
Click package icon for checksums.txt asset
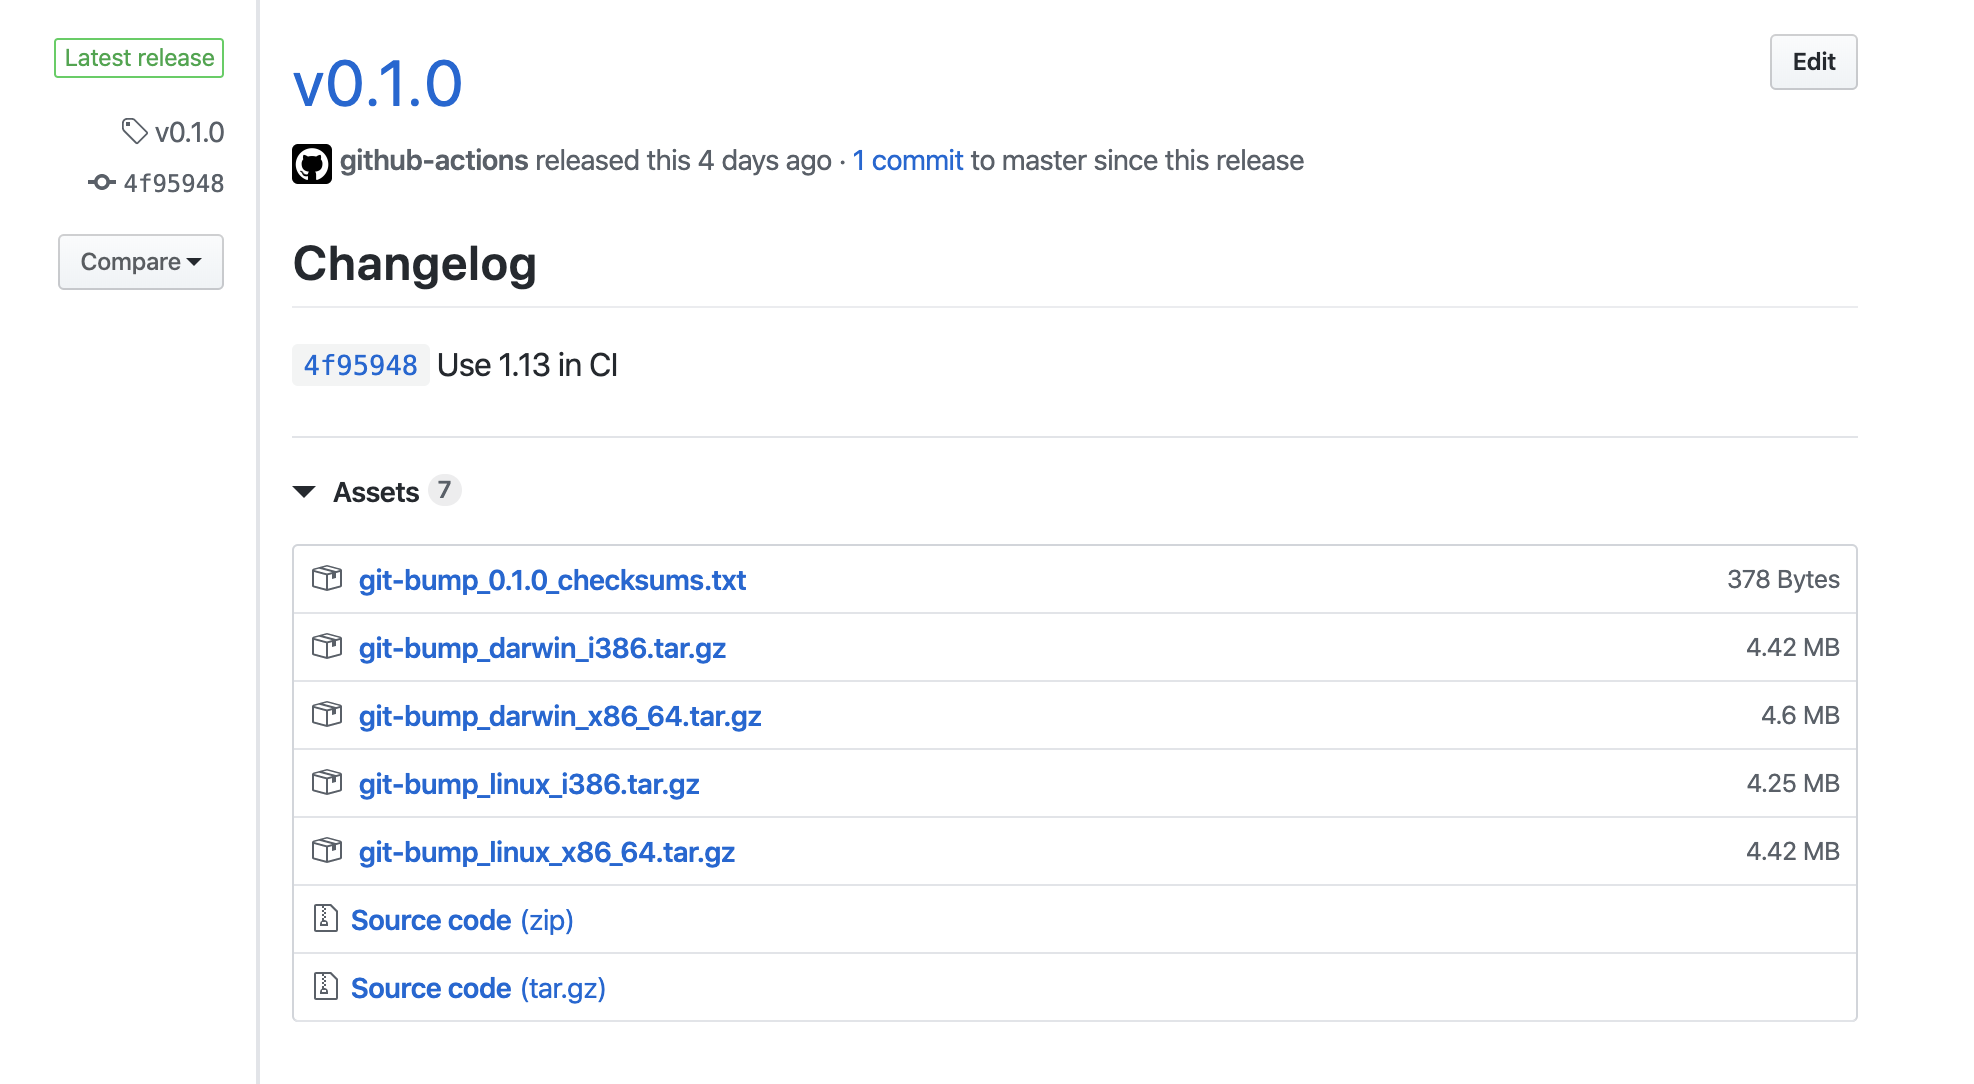[326, 579]
